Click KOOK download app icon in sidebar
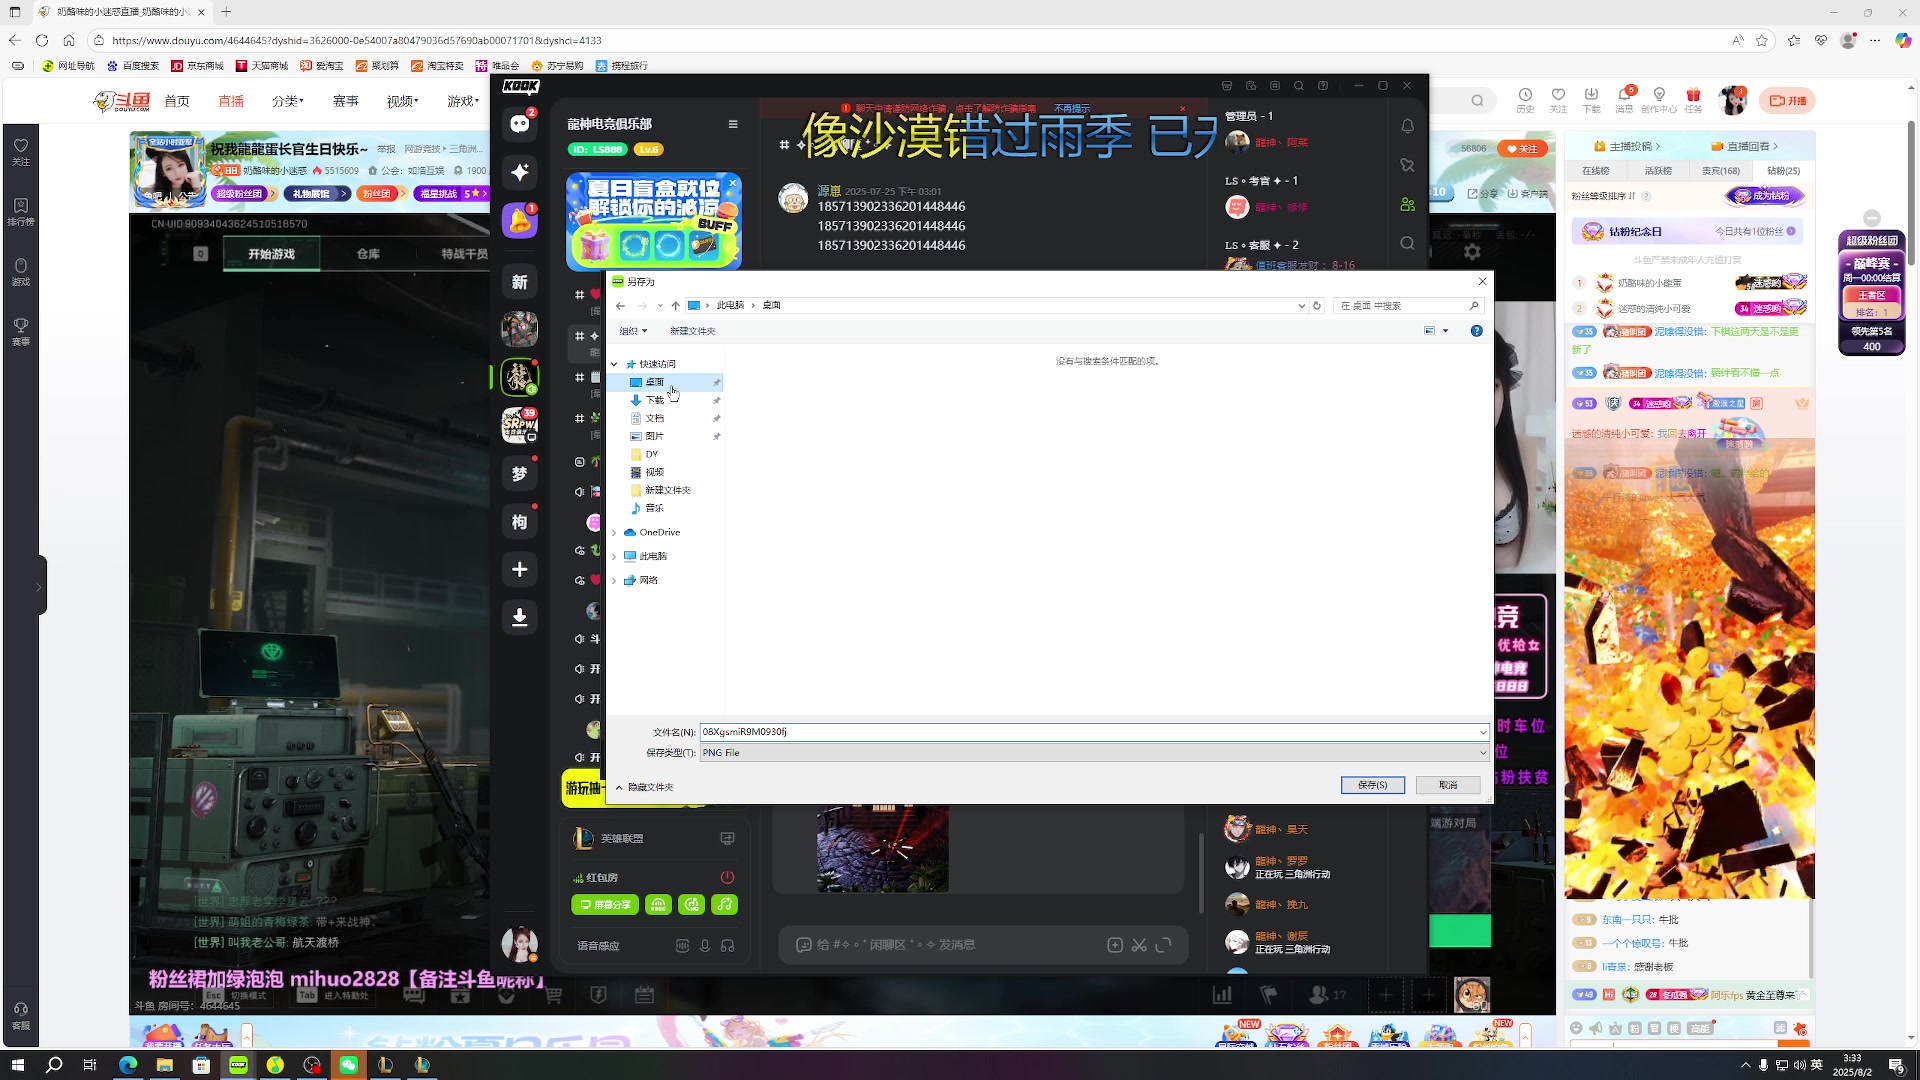1920x1080 pixels. point(519,617)
